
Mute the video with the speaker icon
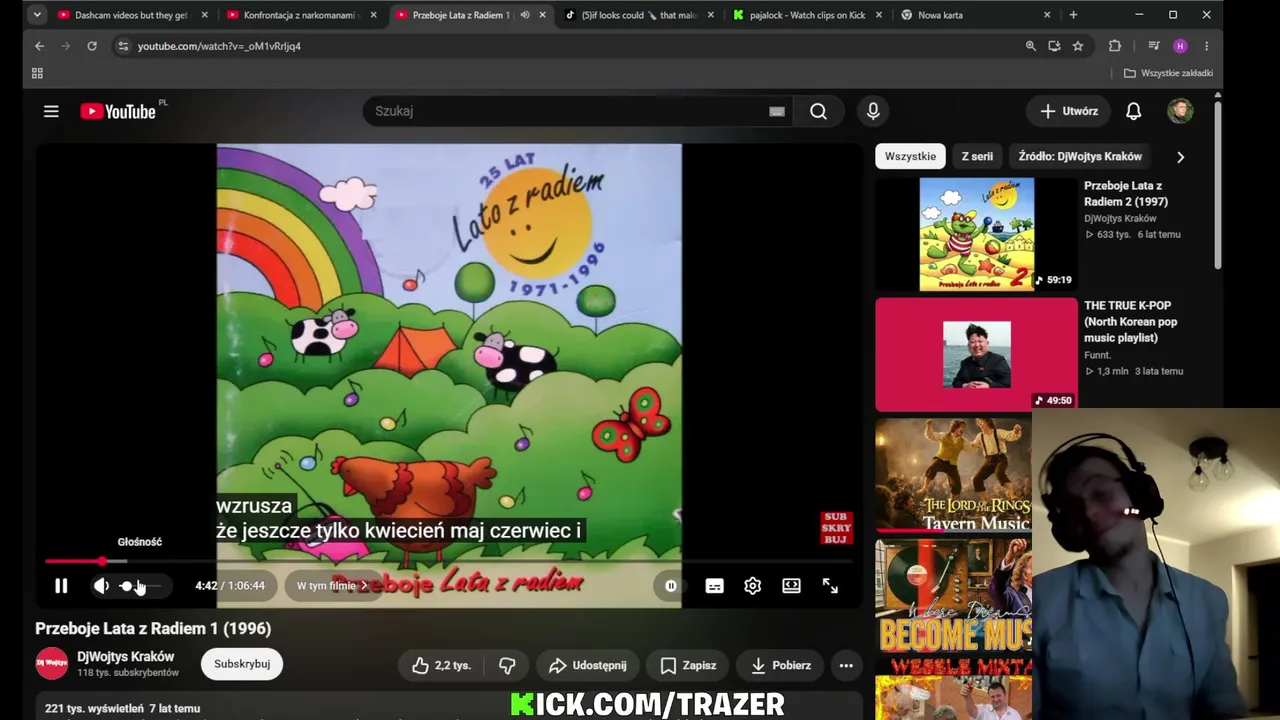coord(101,586)
